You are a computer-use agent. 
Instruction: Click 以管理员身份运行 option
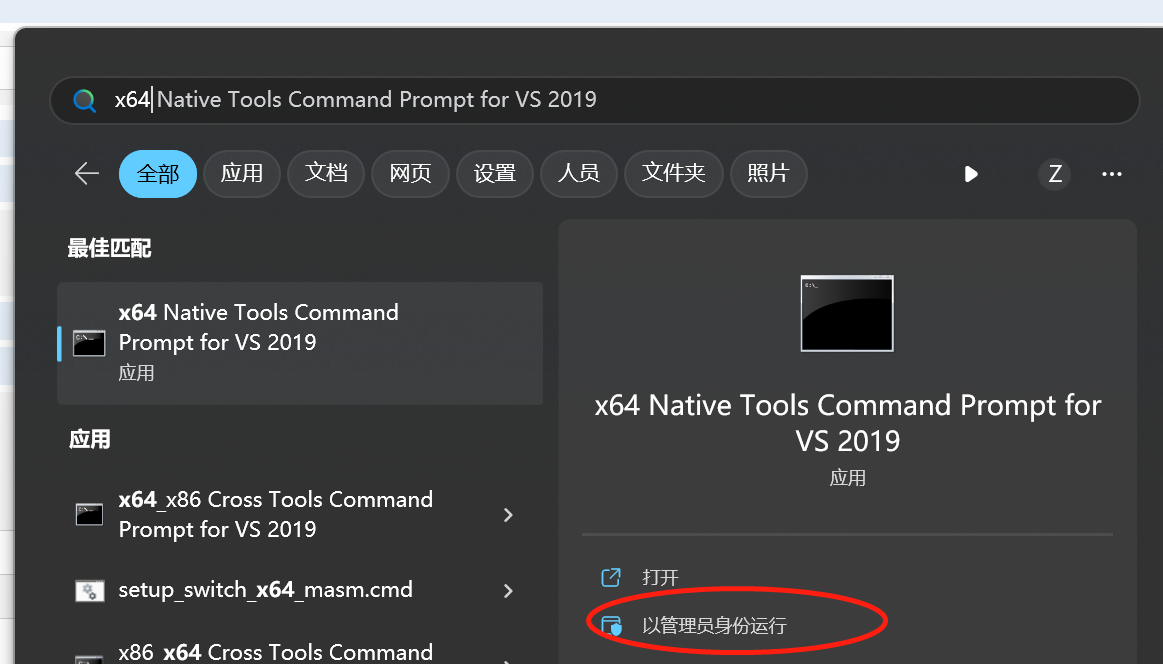[714, 625]
